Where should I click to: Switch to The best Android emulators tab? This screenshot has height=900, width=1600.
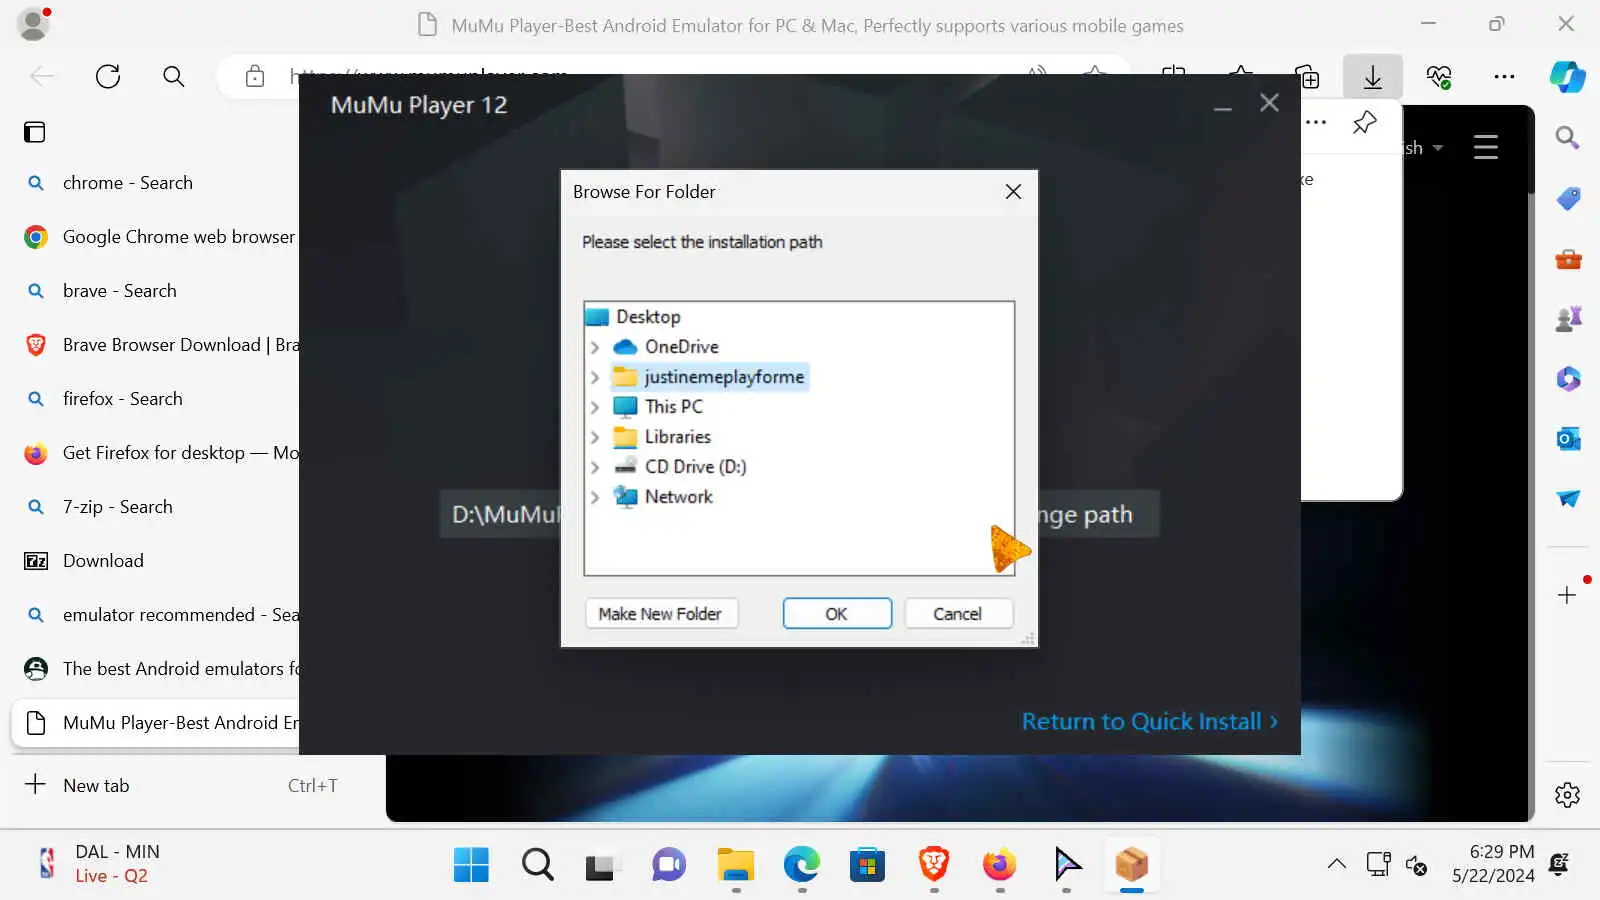[155, 669]
